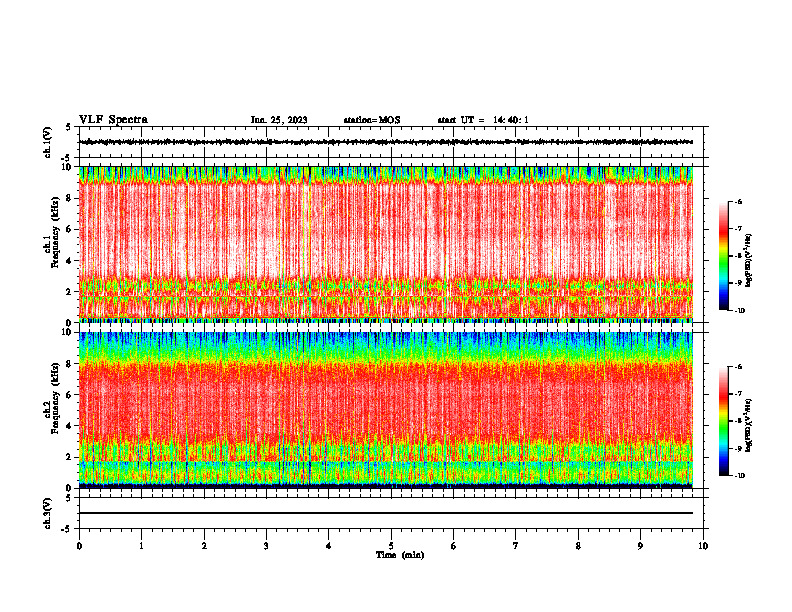The width and height of the screenshot is (792, 612).
Task: Click the "start UT = 14:40: 1" header text
Action: (483, 120)
